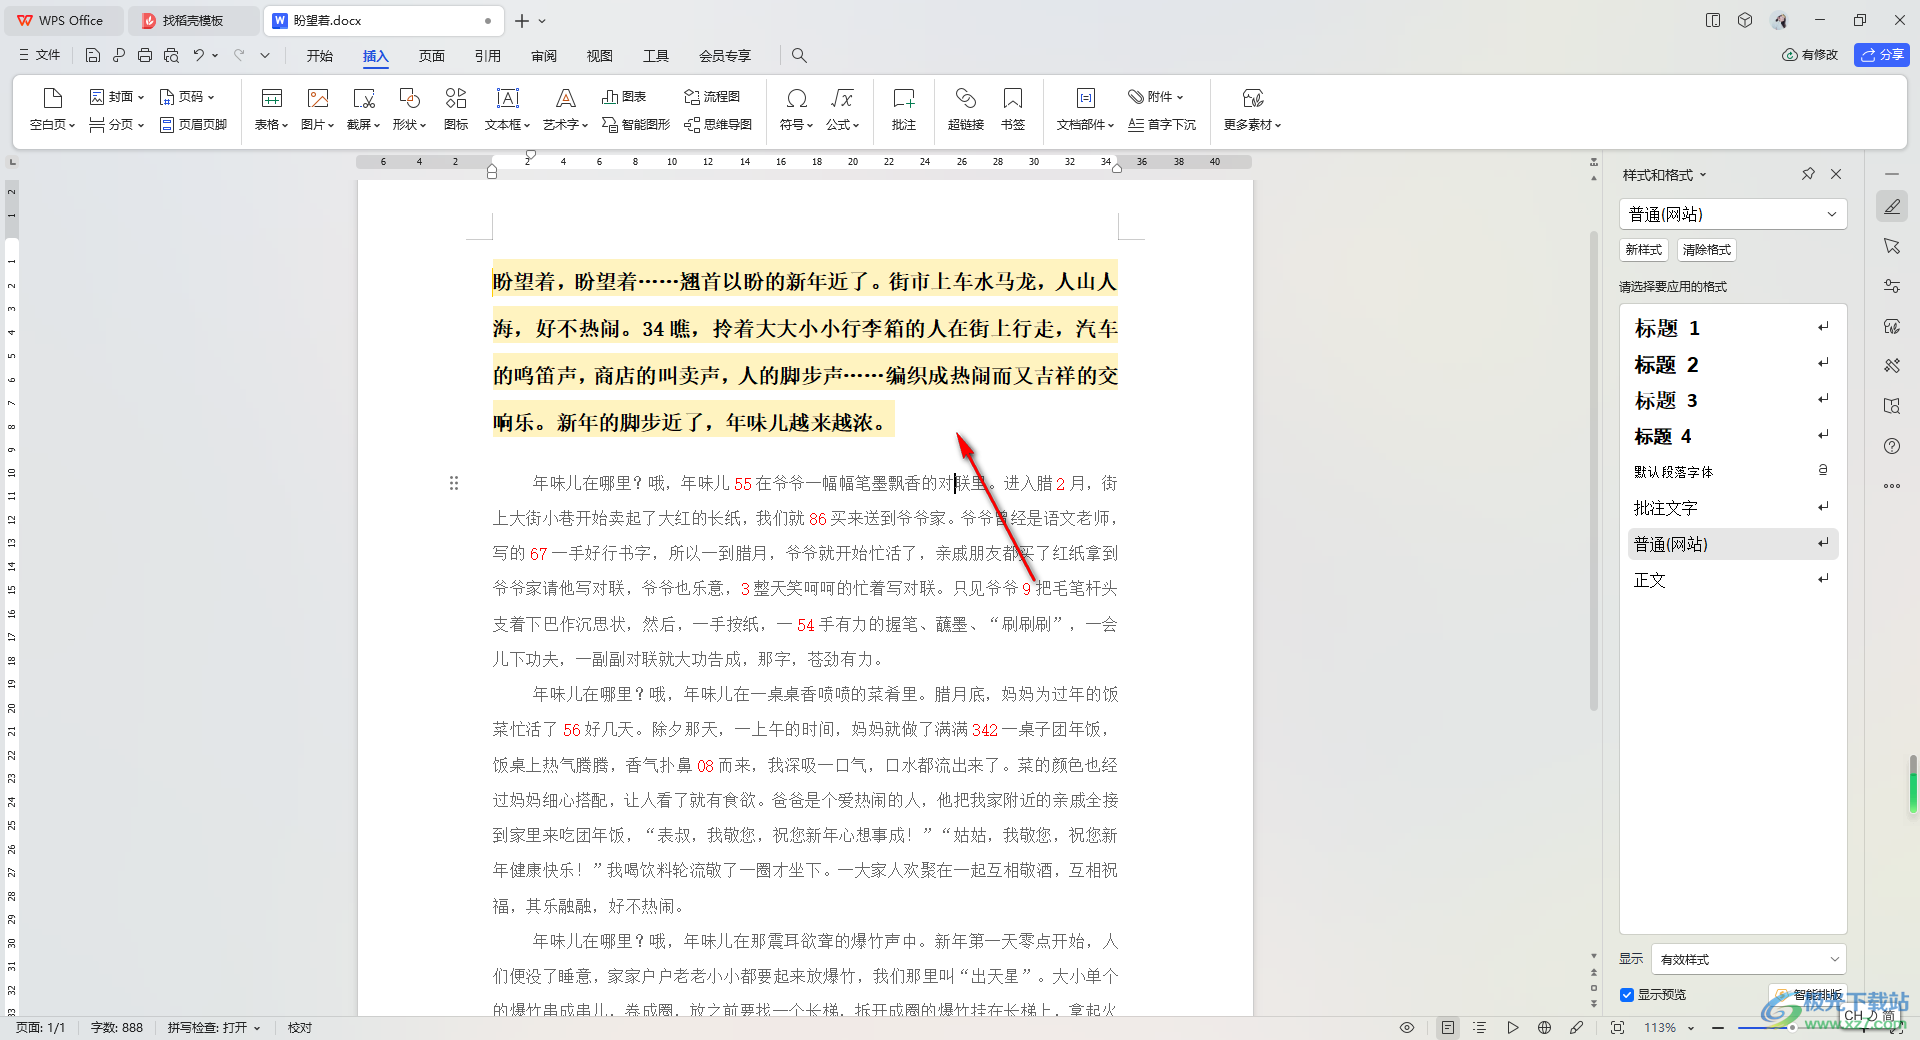
Task: Toggle the 显示预览 checkbox
Action: point(1627,995)
